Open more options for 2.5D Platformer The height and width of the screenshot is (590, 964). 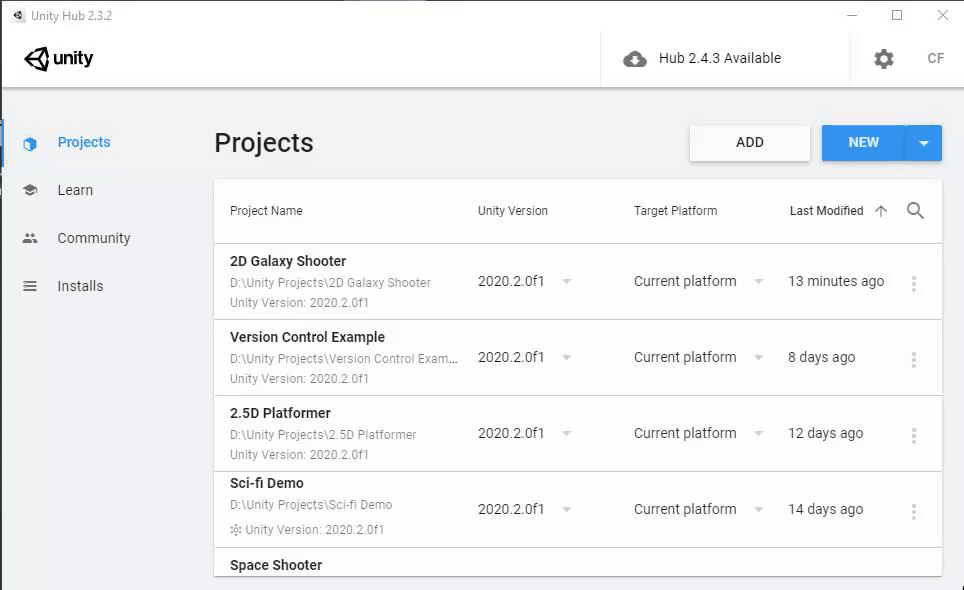click(x=914, y=436)
